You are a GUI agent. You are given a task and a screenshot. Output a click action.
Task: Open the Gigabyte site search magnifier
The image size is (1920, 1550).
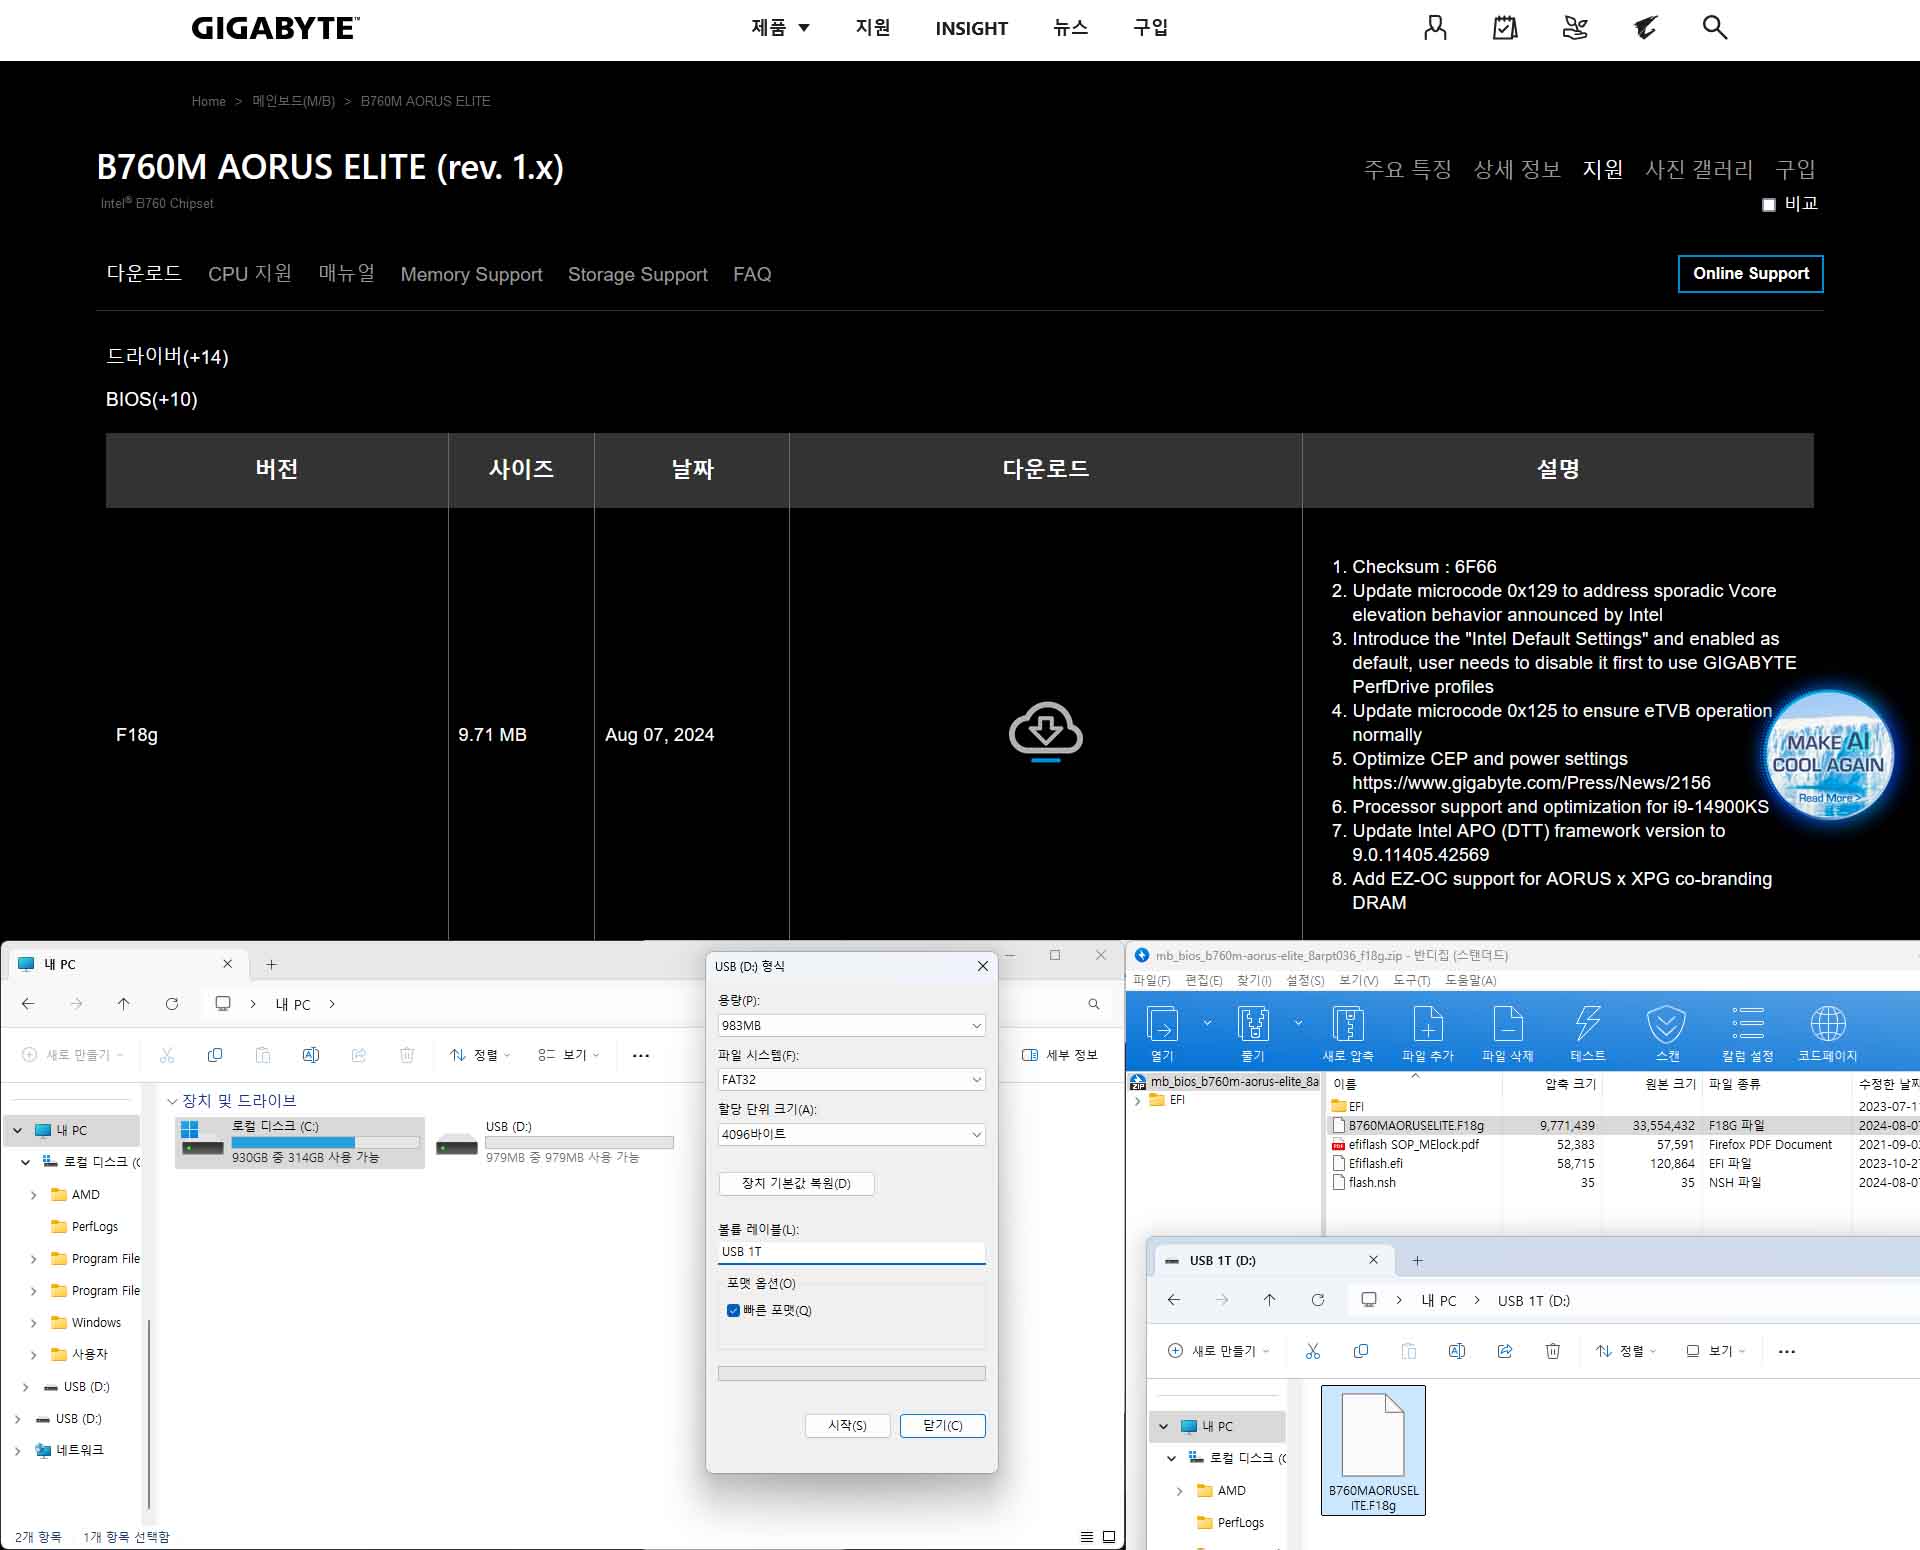[x=1714, y=28]
